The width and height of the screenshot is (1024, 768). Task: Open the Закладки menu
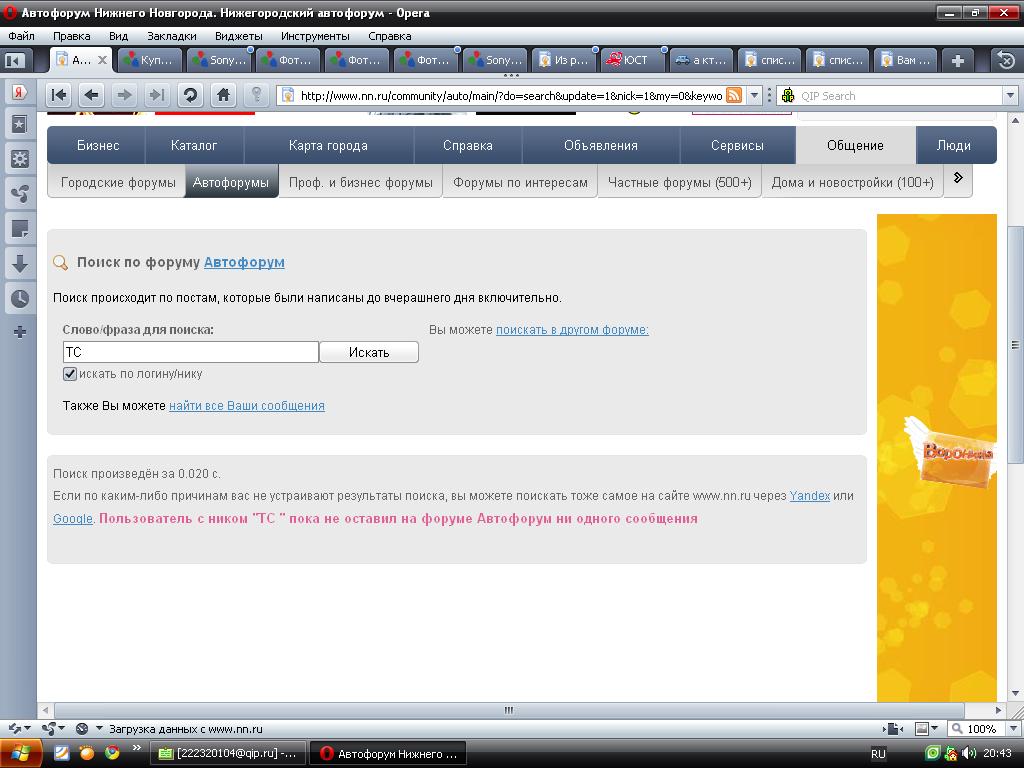172,36
